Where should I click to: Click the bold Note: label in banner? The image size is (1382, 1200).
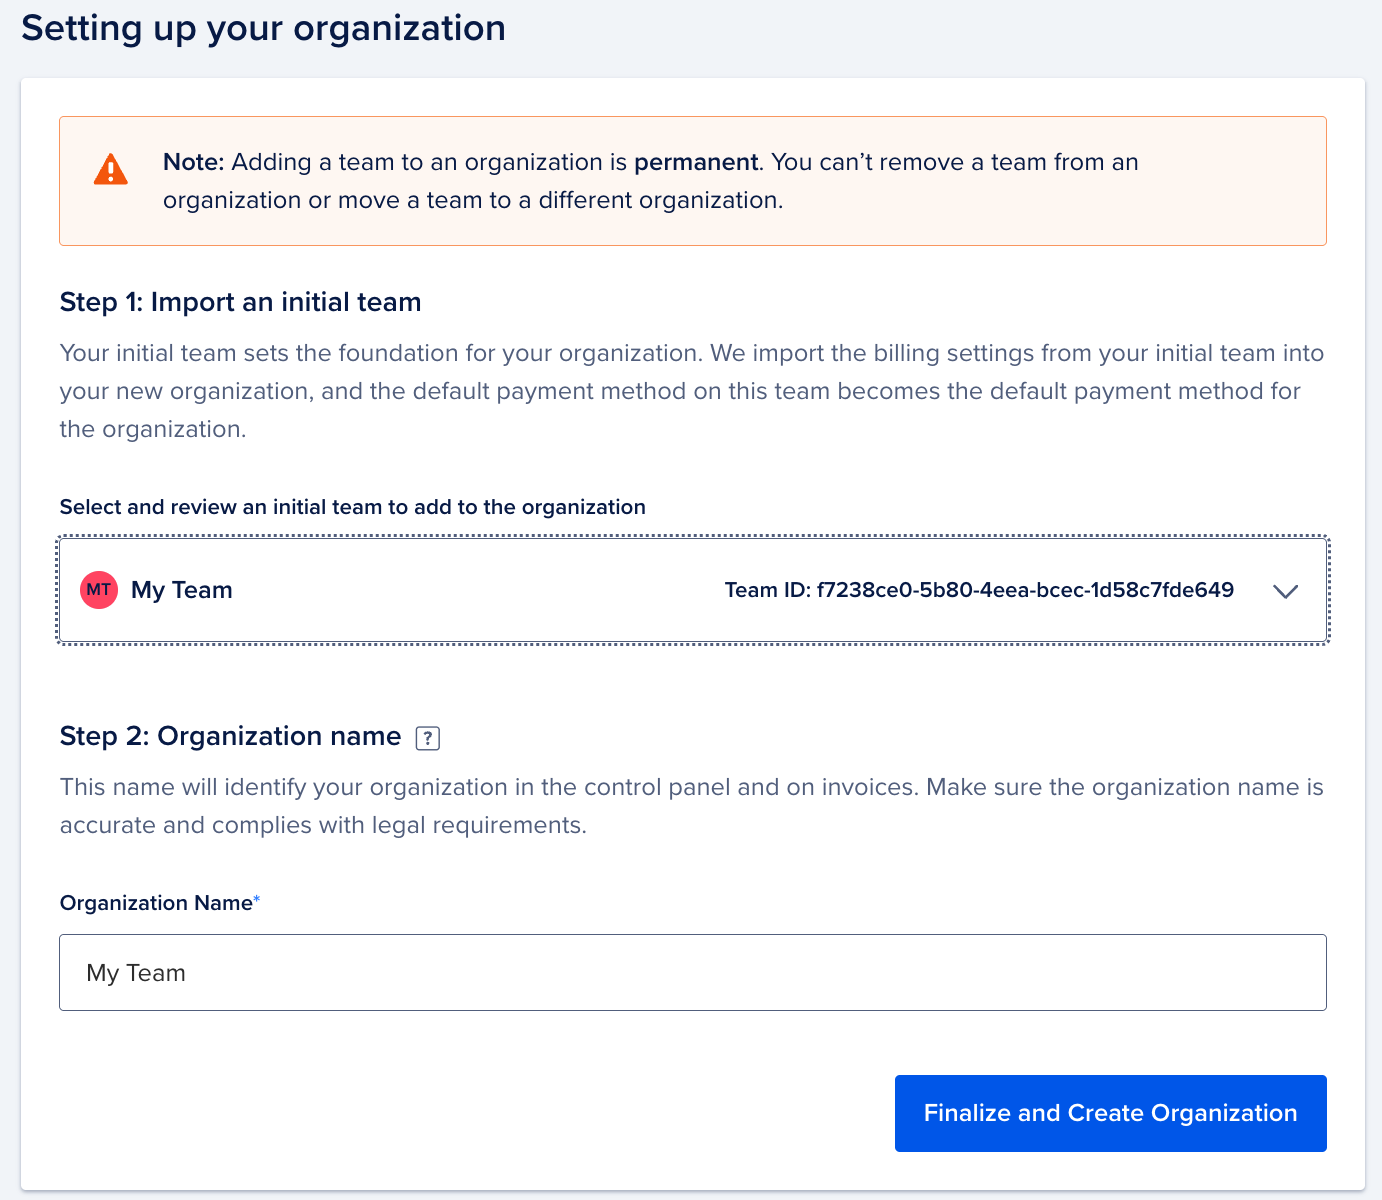pyautogui.click(x=195, y=162)
